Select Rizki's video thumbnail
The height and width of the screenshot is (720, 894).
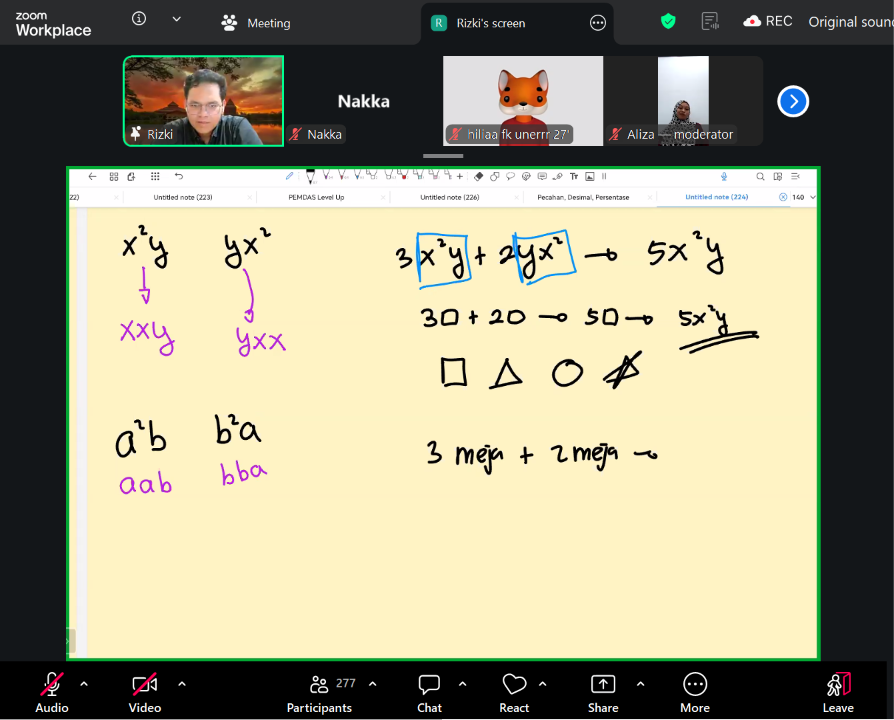[204, 101]
